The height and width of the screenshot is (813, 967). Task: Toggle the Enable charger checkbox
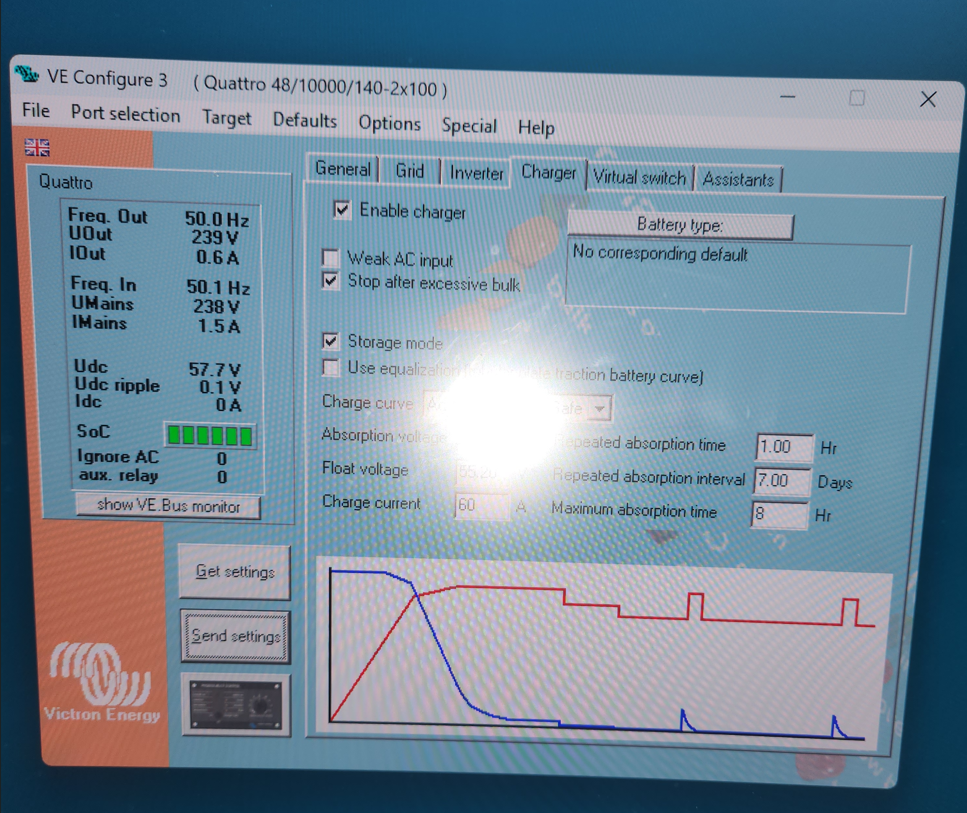point(342,209)
